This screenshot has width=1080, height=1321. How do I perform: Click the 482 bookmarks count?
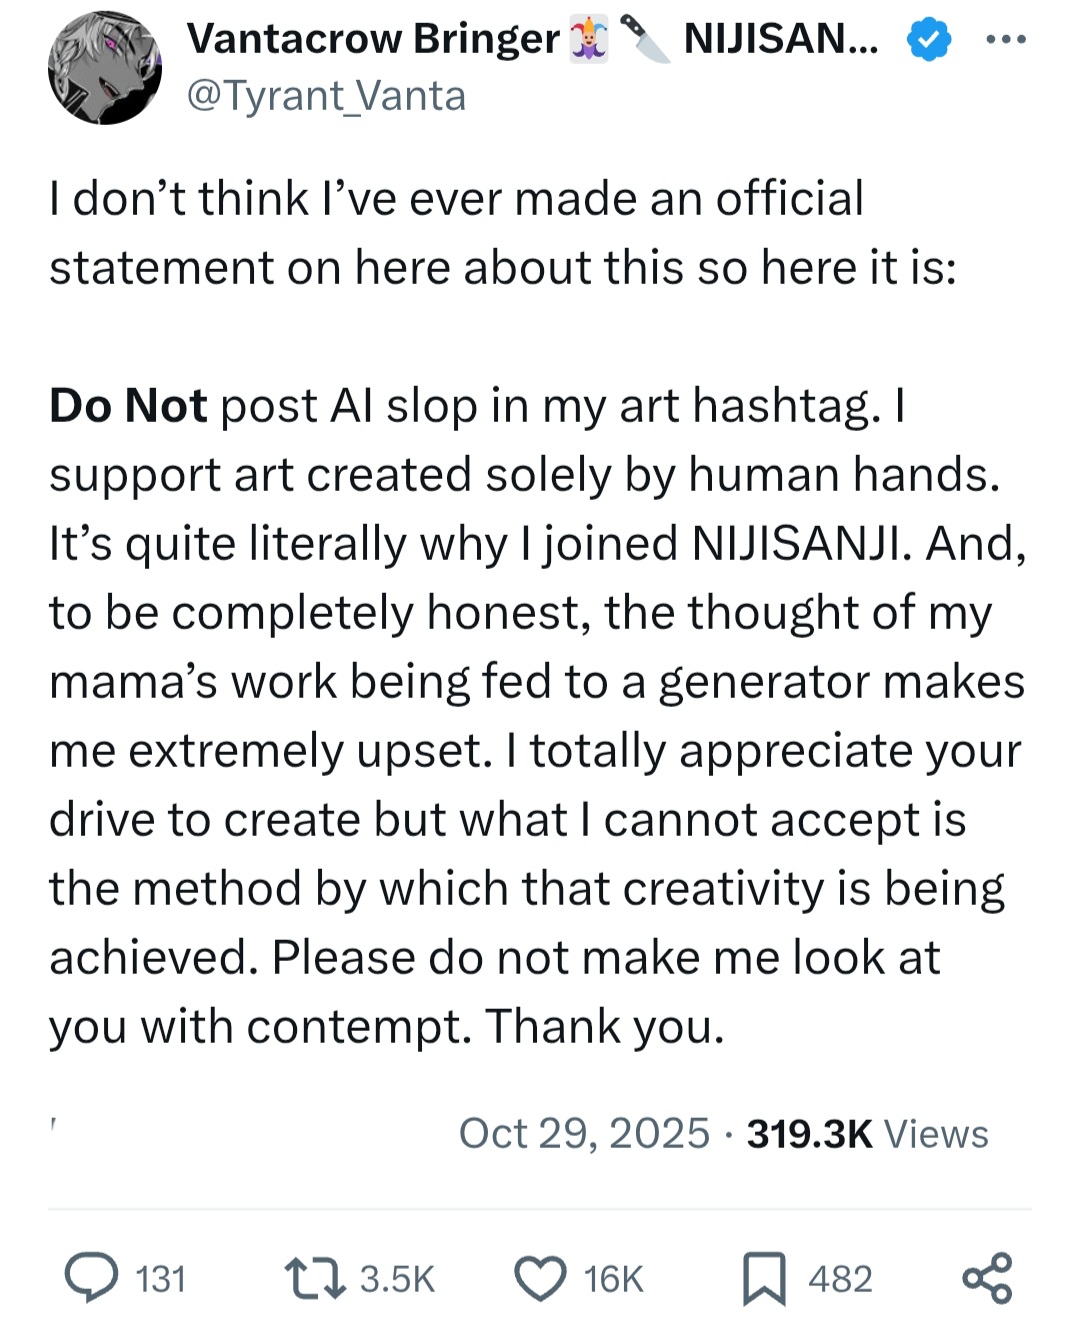click(840, 1279)
